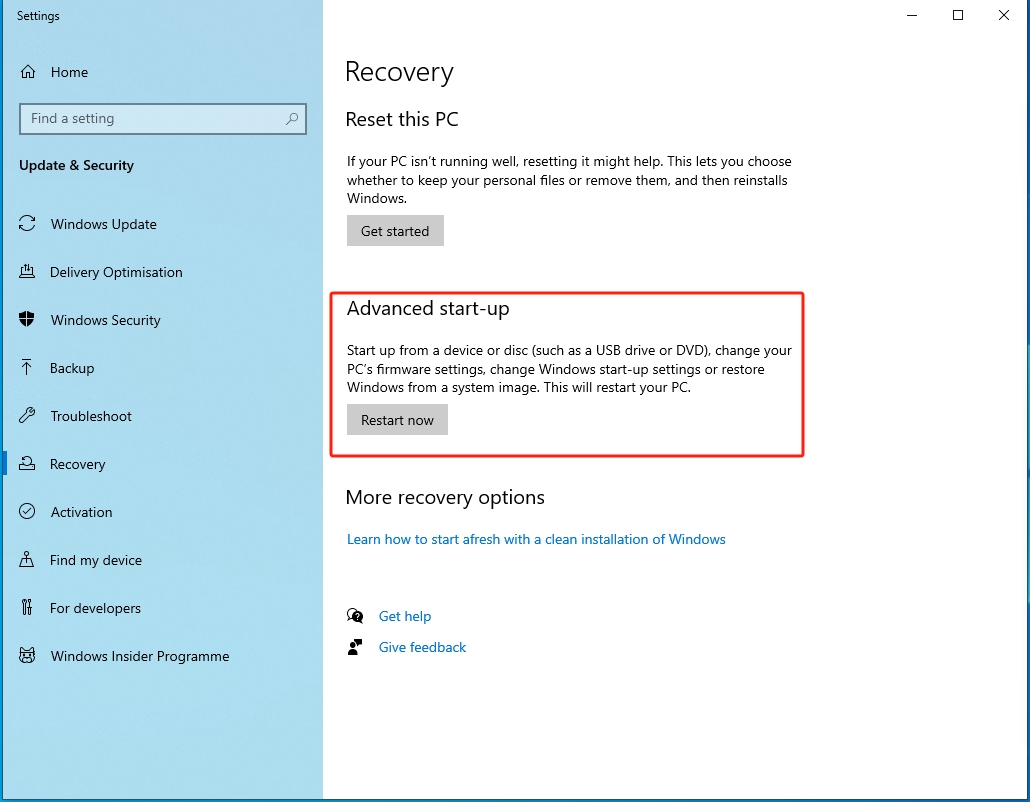This screenshot has height=802, width=1030.
Task: Click the Advanced start-up heading
Action: (428, 308)
